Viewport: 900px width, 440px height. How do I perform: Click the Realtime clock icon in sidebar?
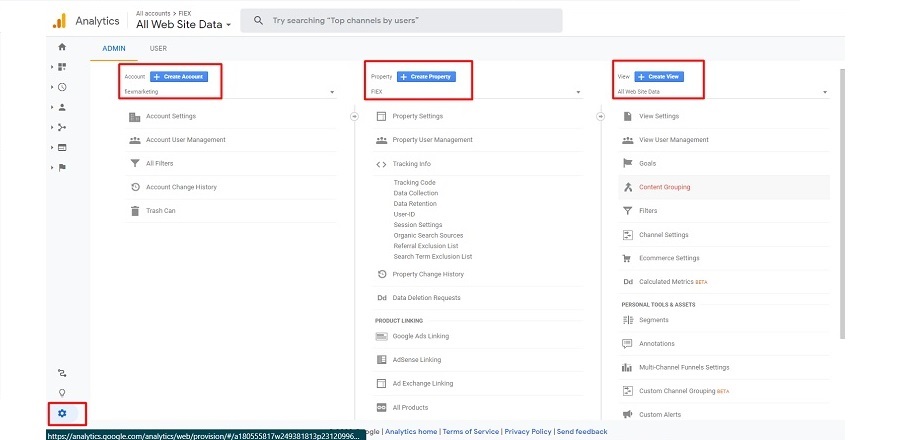pos(62,87)
